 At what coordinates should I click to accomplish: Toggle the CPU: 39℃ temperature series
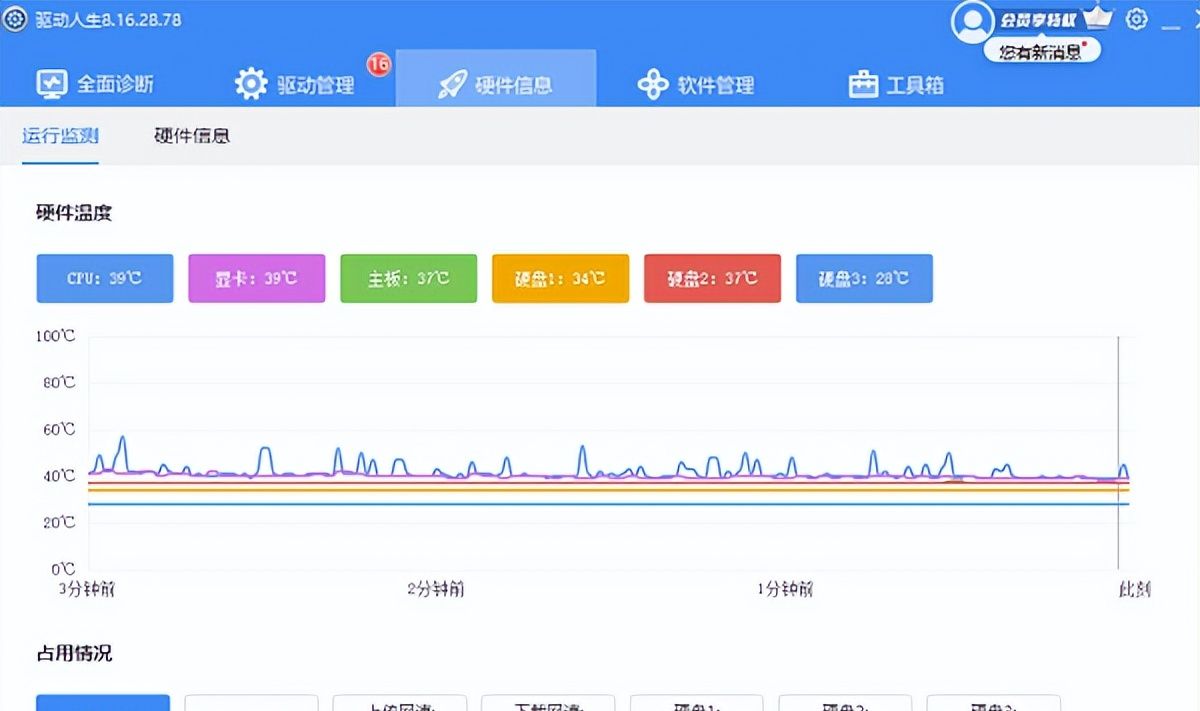(104, 278)
